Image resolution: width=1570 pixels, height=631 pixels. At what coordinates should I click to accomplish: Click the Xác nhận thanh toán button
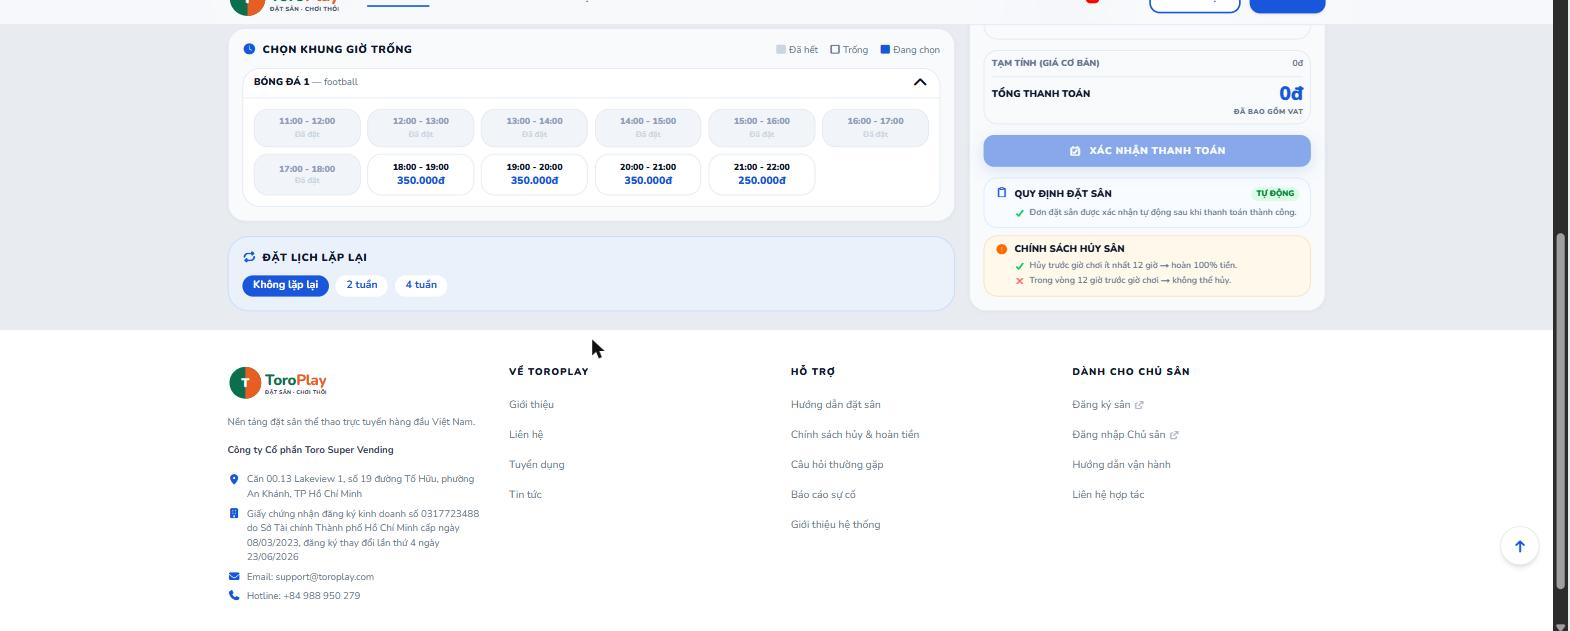tap(1147, 151)
